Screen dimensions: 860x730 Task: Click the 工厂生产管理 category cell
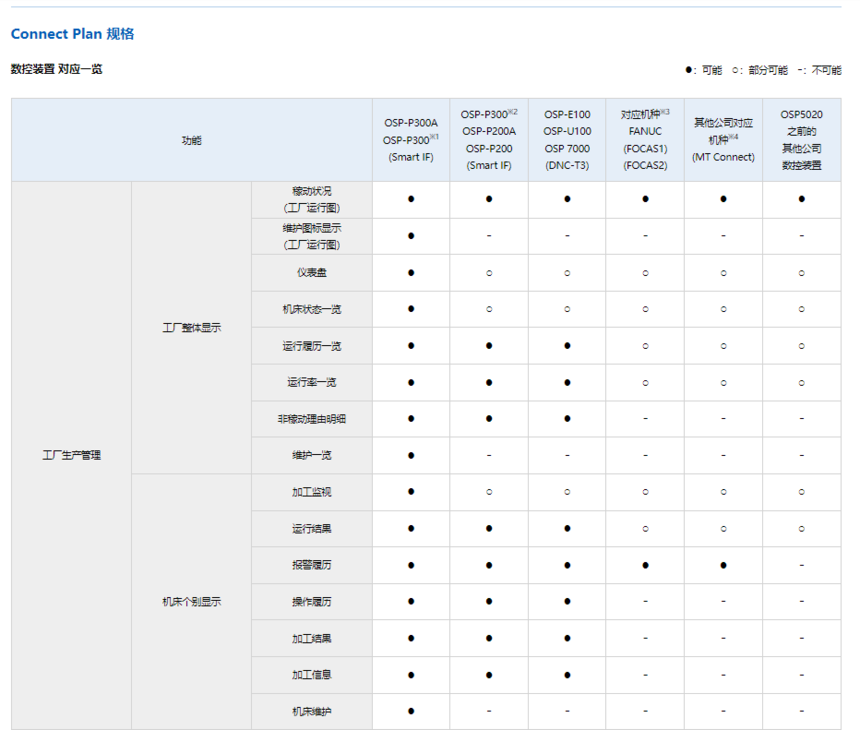point(71,455)
